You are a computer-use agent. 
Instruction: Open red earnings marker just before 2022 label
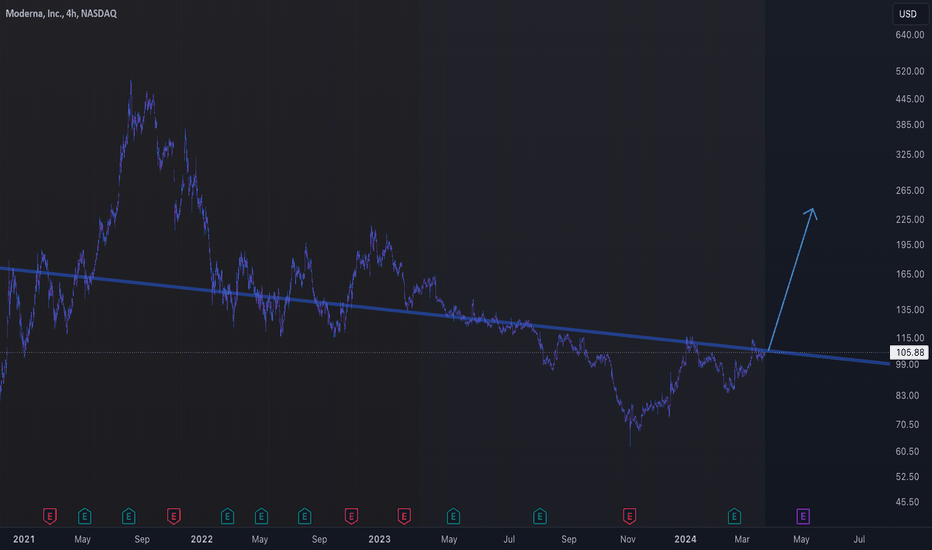pos(174,516)
